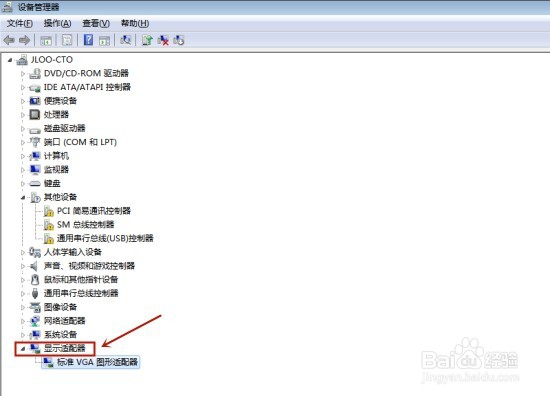The height and width of the screenshot is (396, 550).
Task: Scan for hardware changes icon
Action: (126, 40)
